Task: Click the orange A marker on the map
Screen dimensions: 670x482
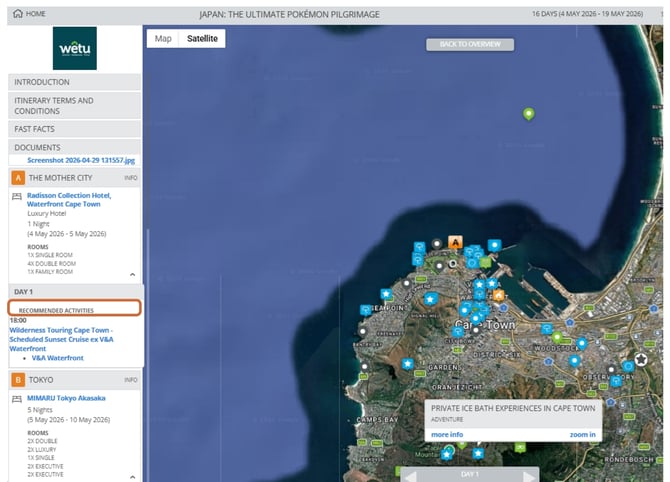Action: [x=455, y=242]
